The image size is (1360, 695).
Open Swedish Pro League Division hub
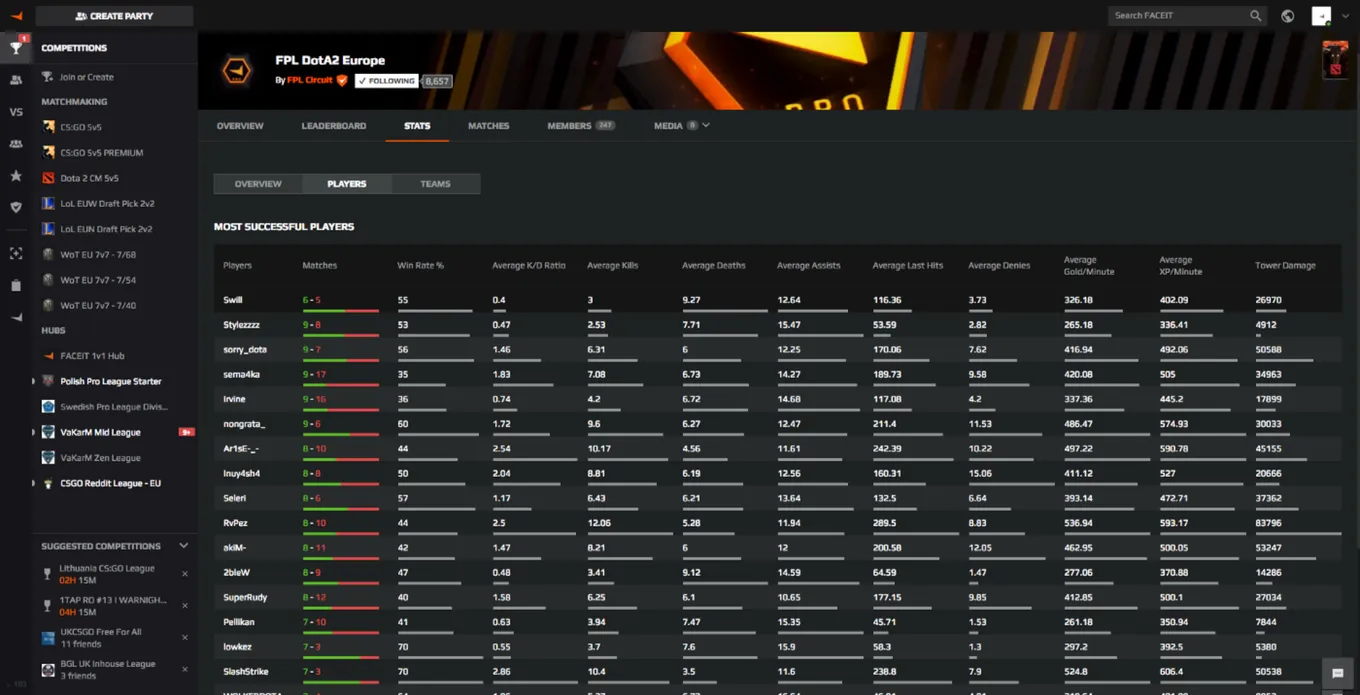114,407
